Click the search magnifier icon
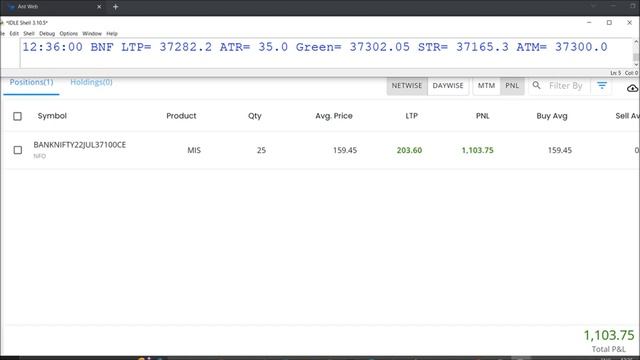640x360 pixels. (536, 85)
